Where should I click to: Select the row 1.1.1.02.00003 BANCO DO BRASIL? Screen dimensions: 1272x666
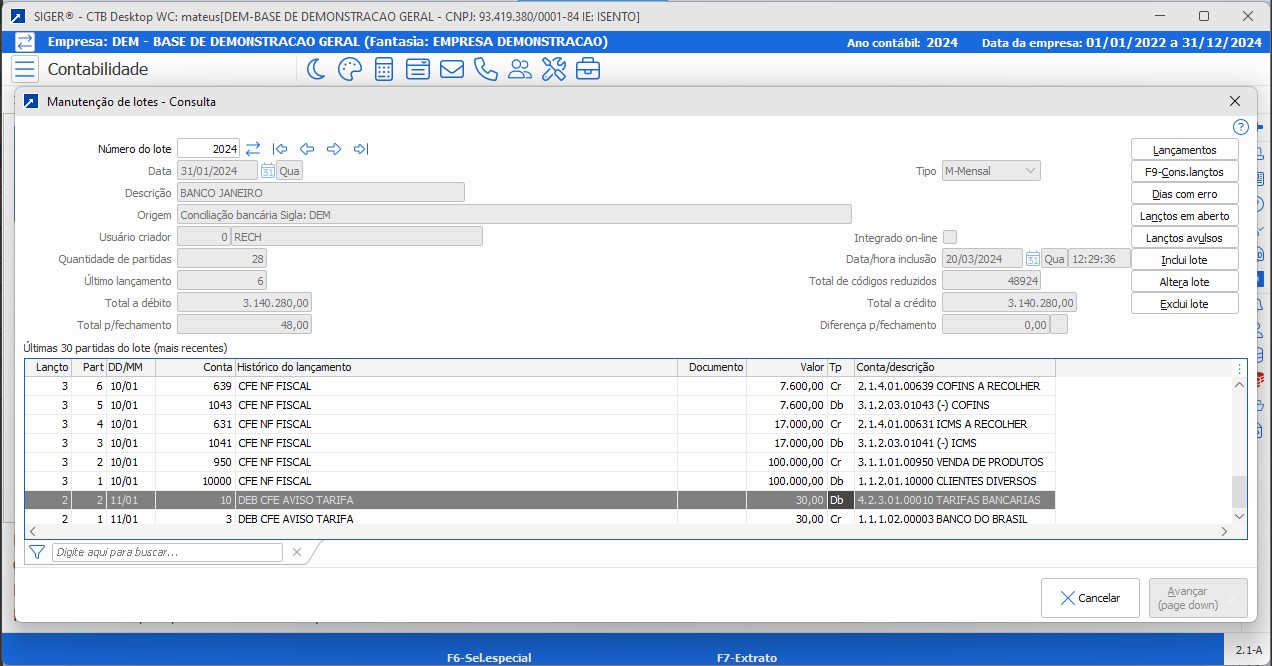pyautogui.click(x=540, y=518)
